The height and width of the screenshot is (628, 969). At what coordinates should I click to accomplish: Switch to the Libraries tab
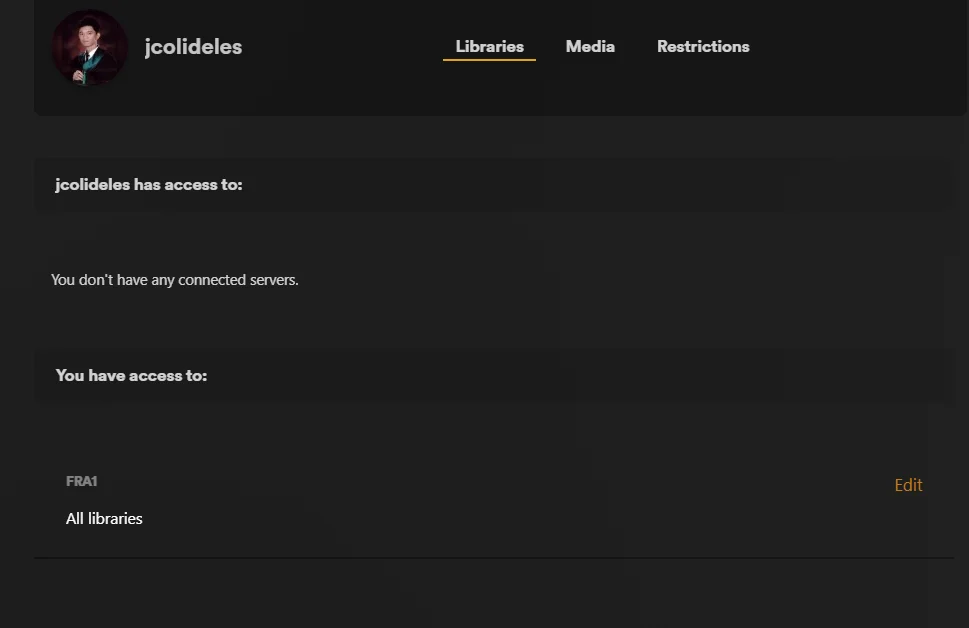(489, 47)
